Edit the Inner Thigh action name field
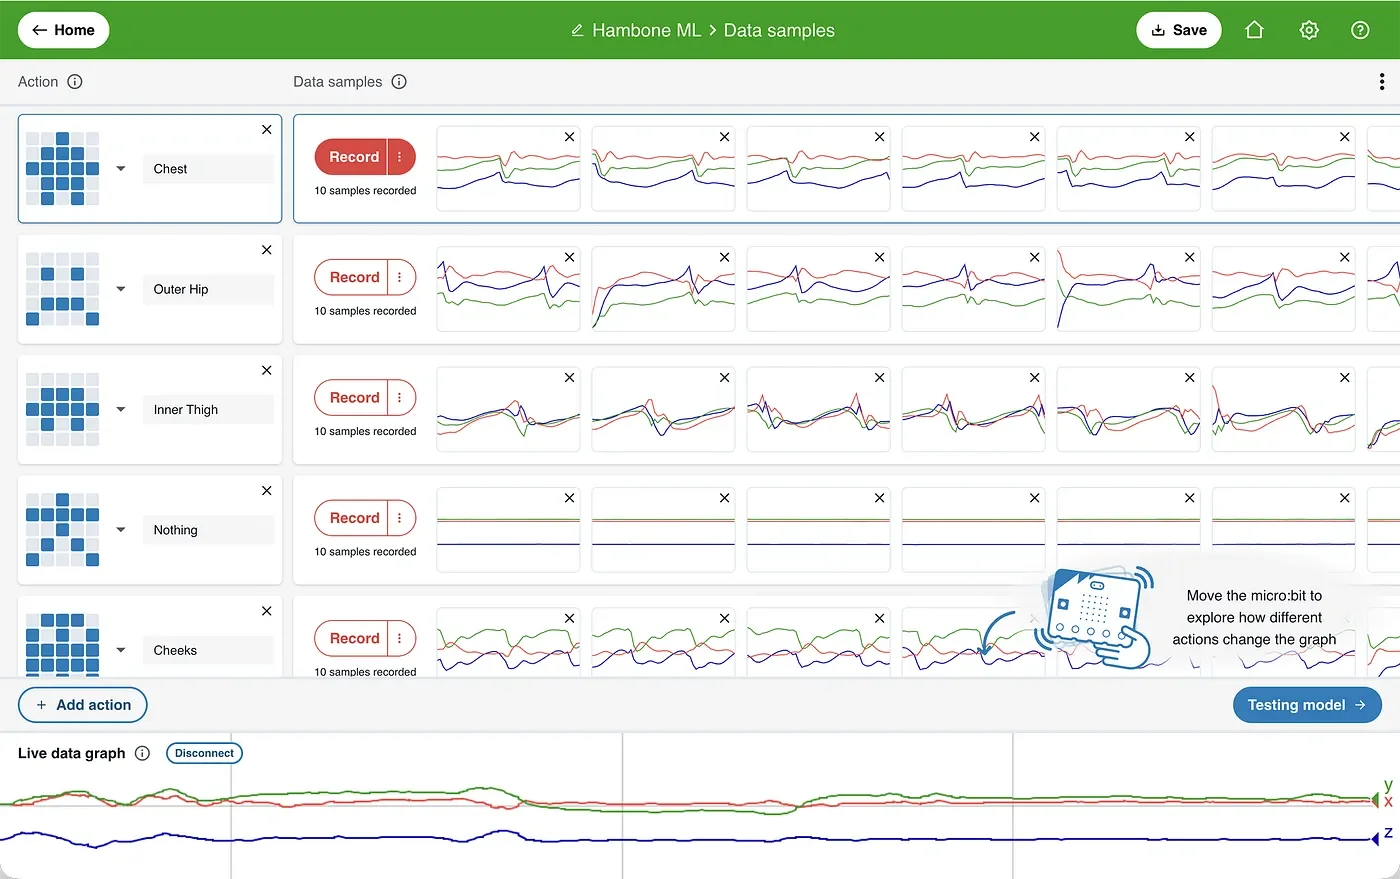The width and height of the screenshot is (1400, 879). [208, 409]
